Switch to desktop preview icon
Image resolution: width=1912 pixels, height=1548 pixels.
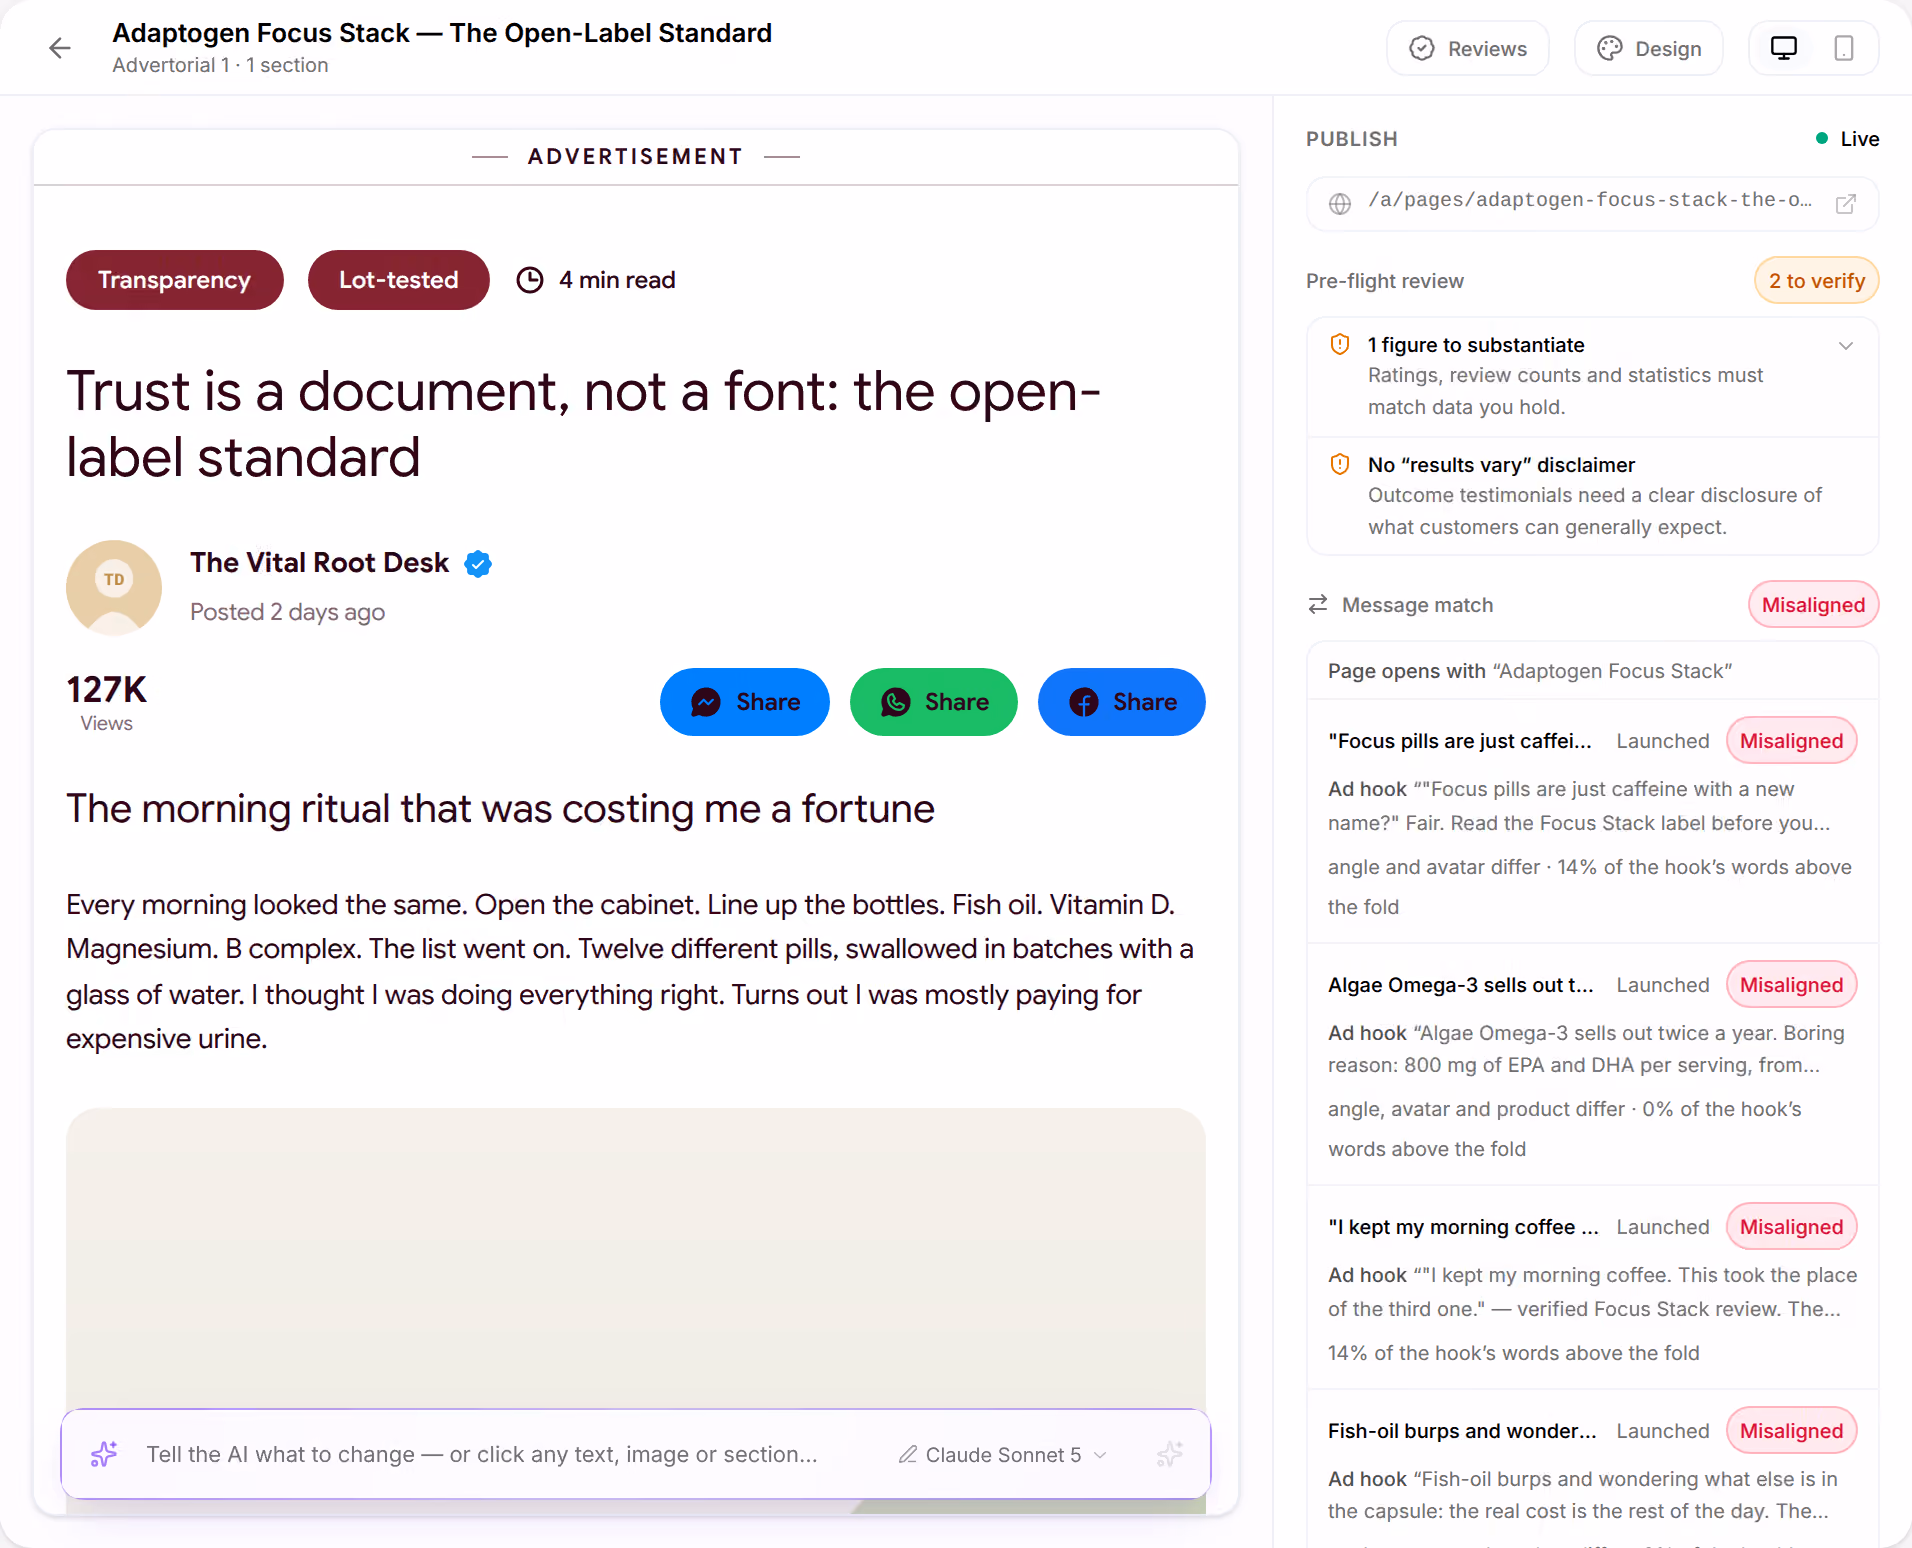click(x=1783, y=48)
